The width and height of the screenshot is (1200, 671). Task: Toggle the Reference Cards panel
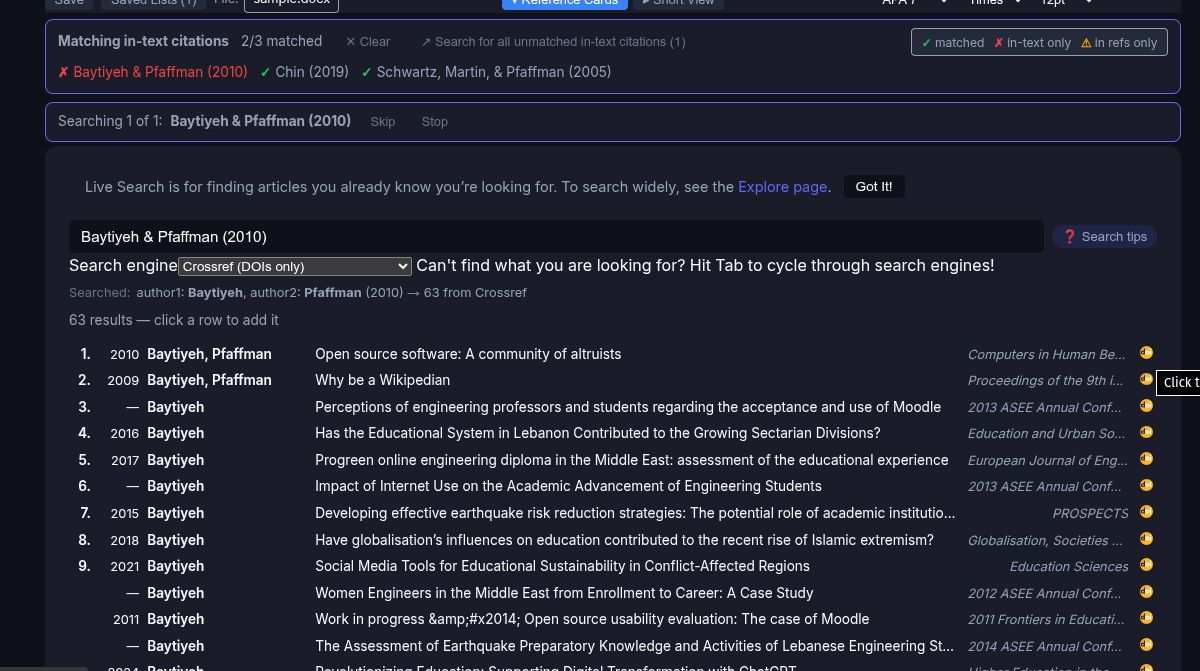564,4
